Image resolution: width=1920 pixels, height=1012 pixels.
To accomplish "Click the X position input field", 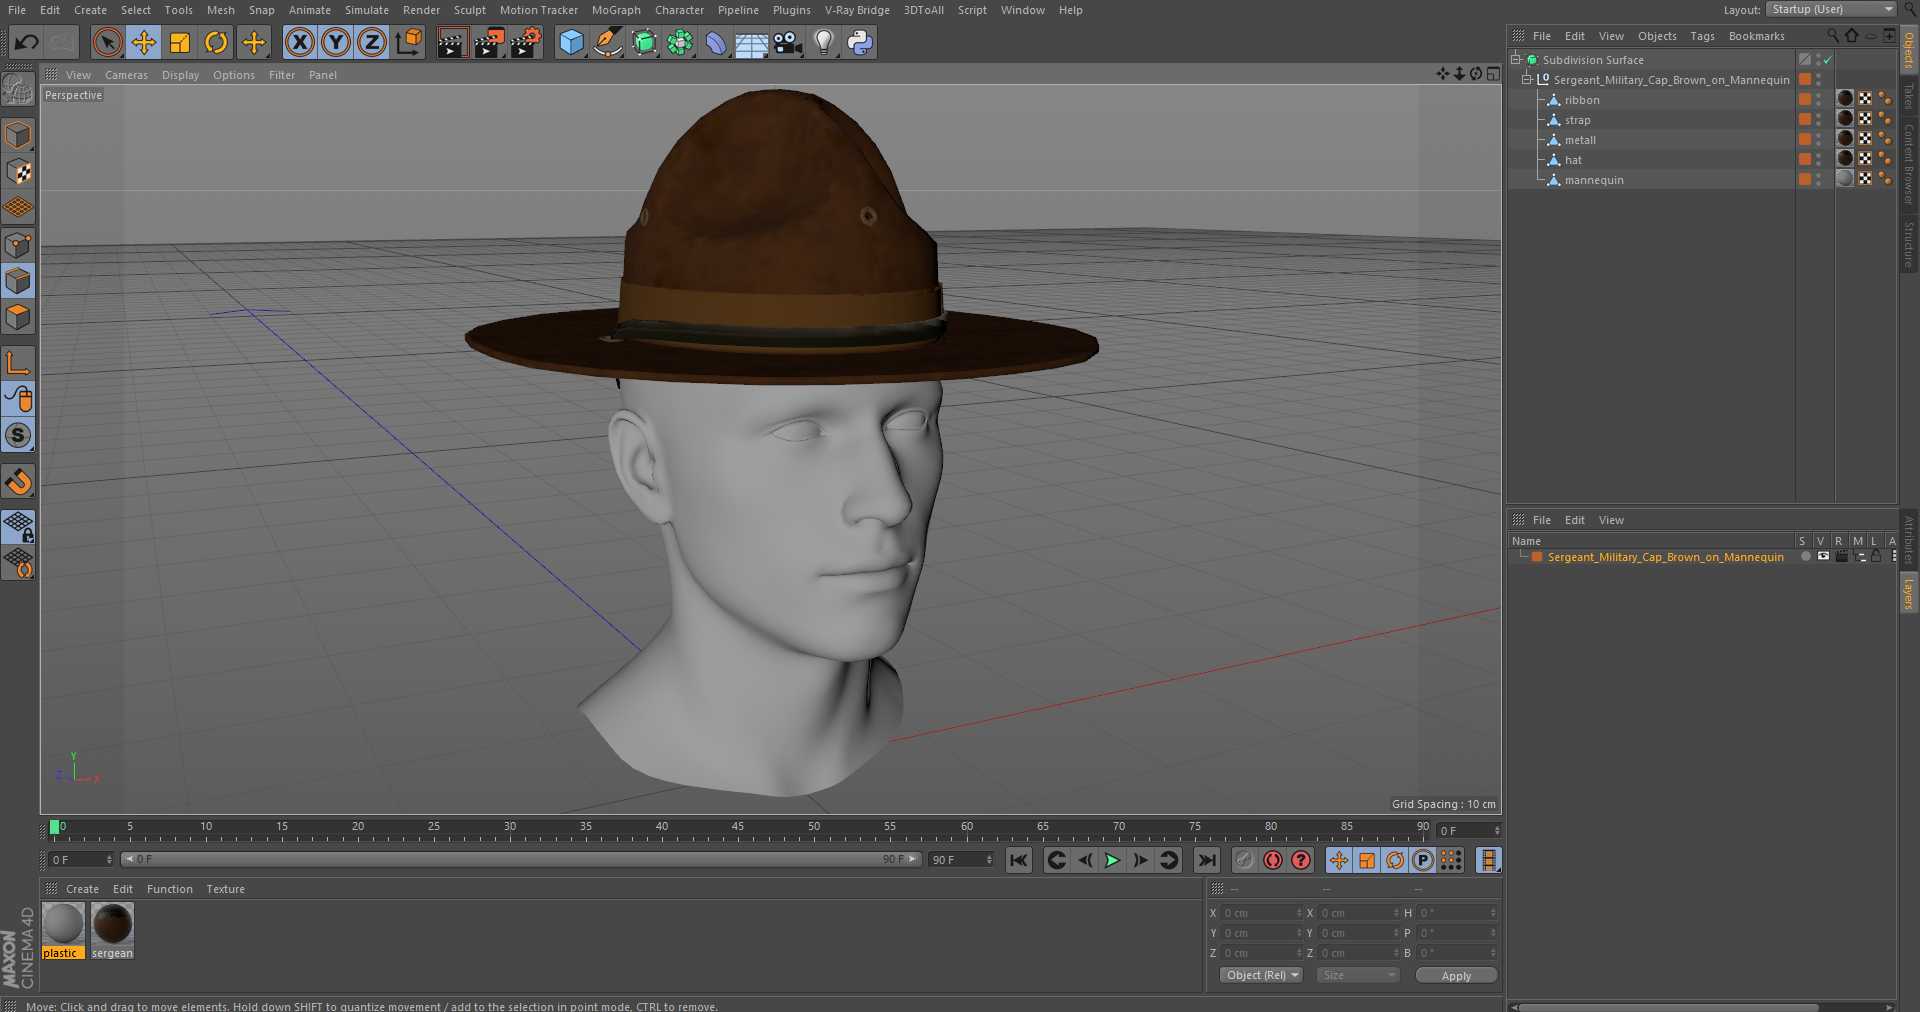I will click(x=1260, y=913).
